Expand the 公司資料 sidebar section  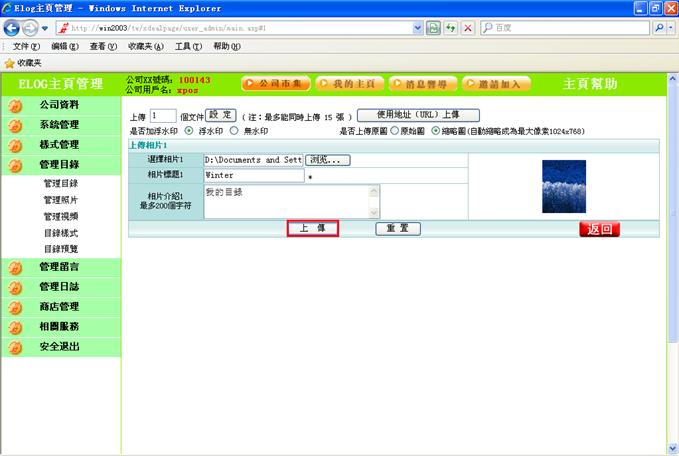click(x=58, y=104)
